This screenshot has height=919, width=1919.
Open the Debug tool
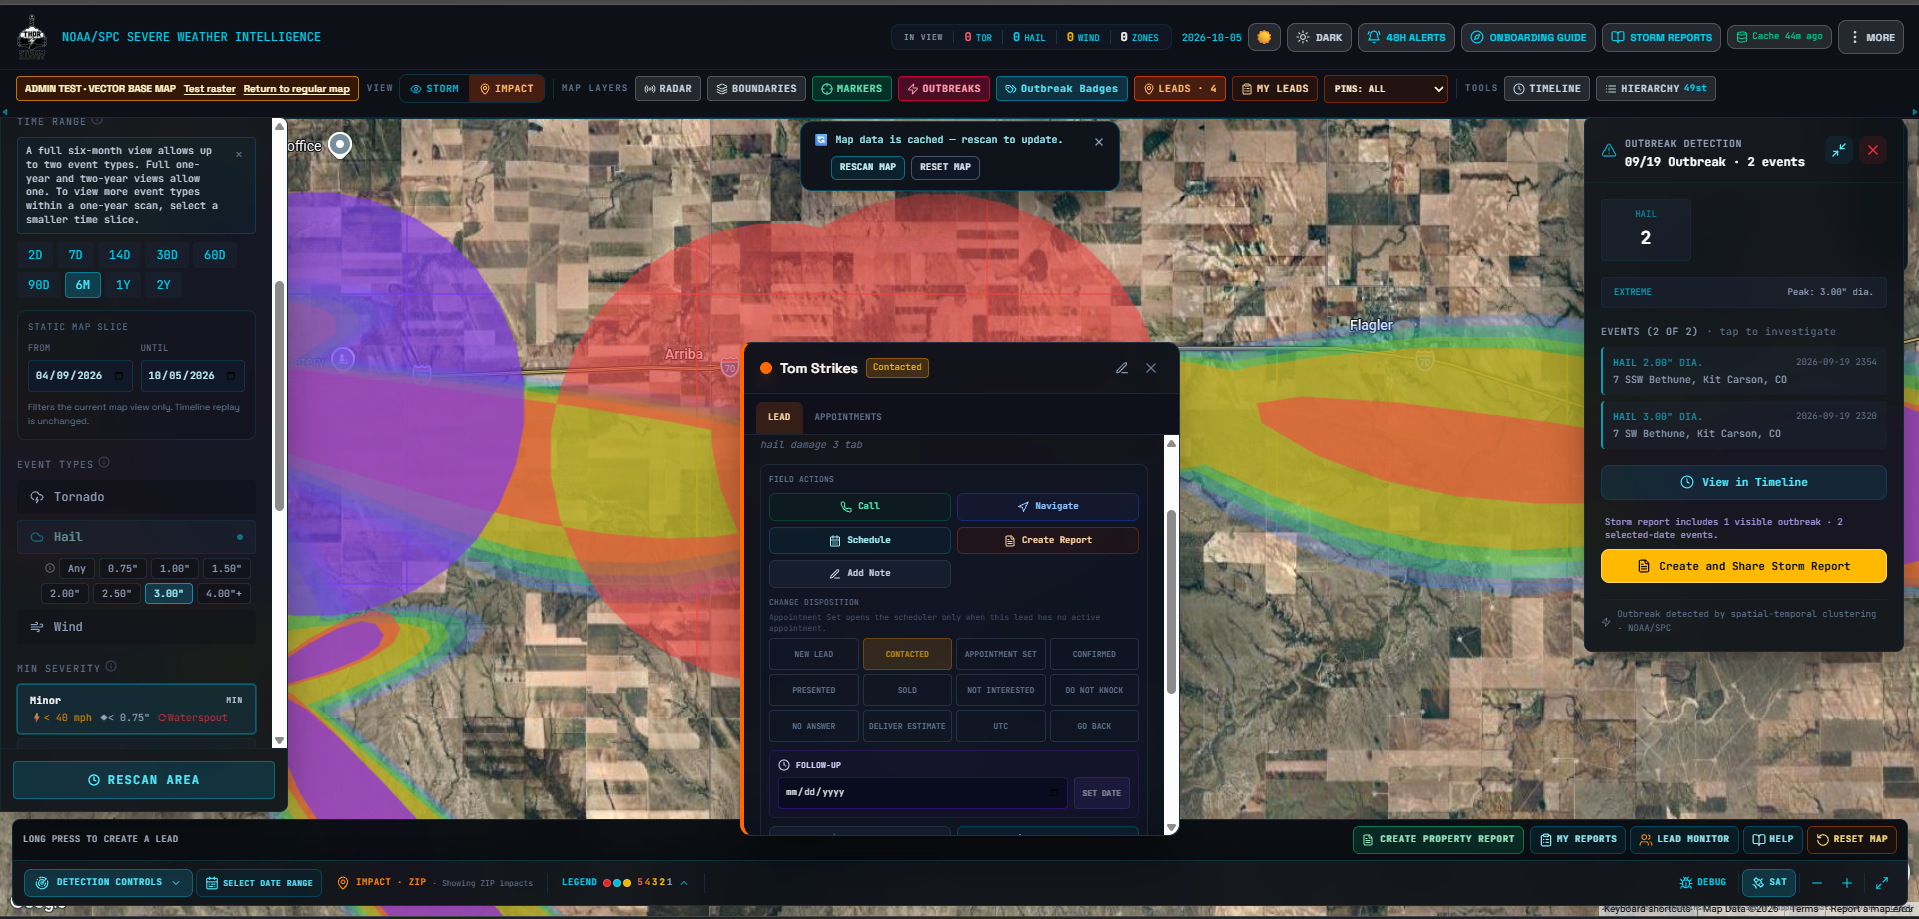[1703, 883]
